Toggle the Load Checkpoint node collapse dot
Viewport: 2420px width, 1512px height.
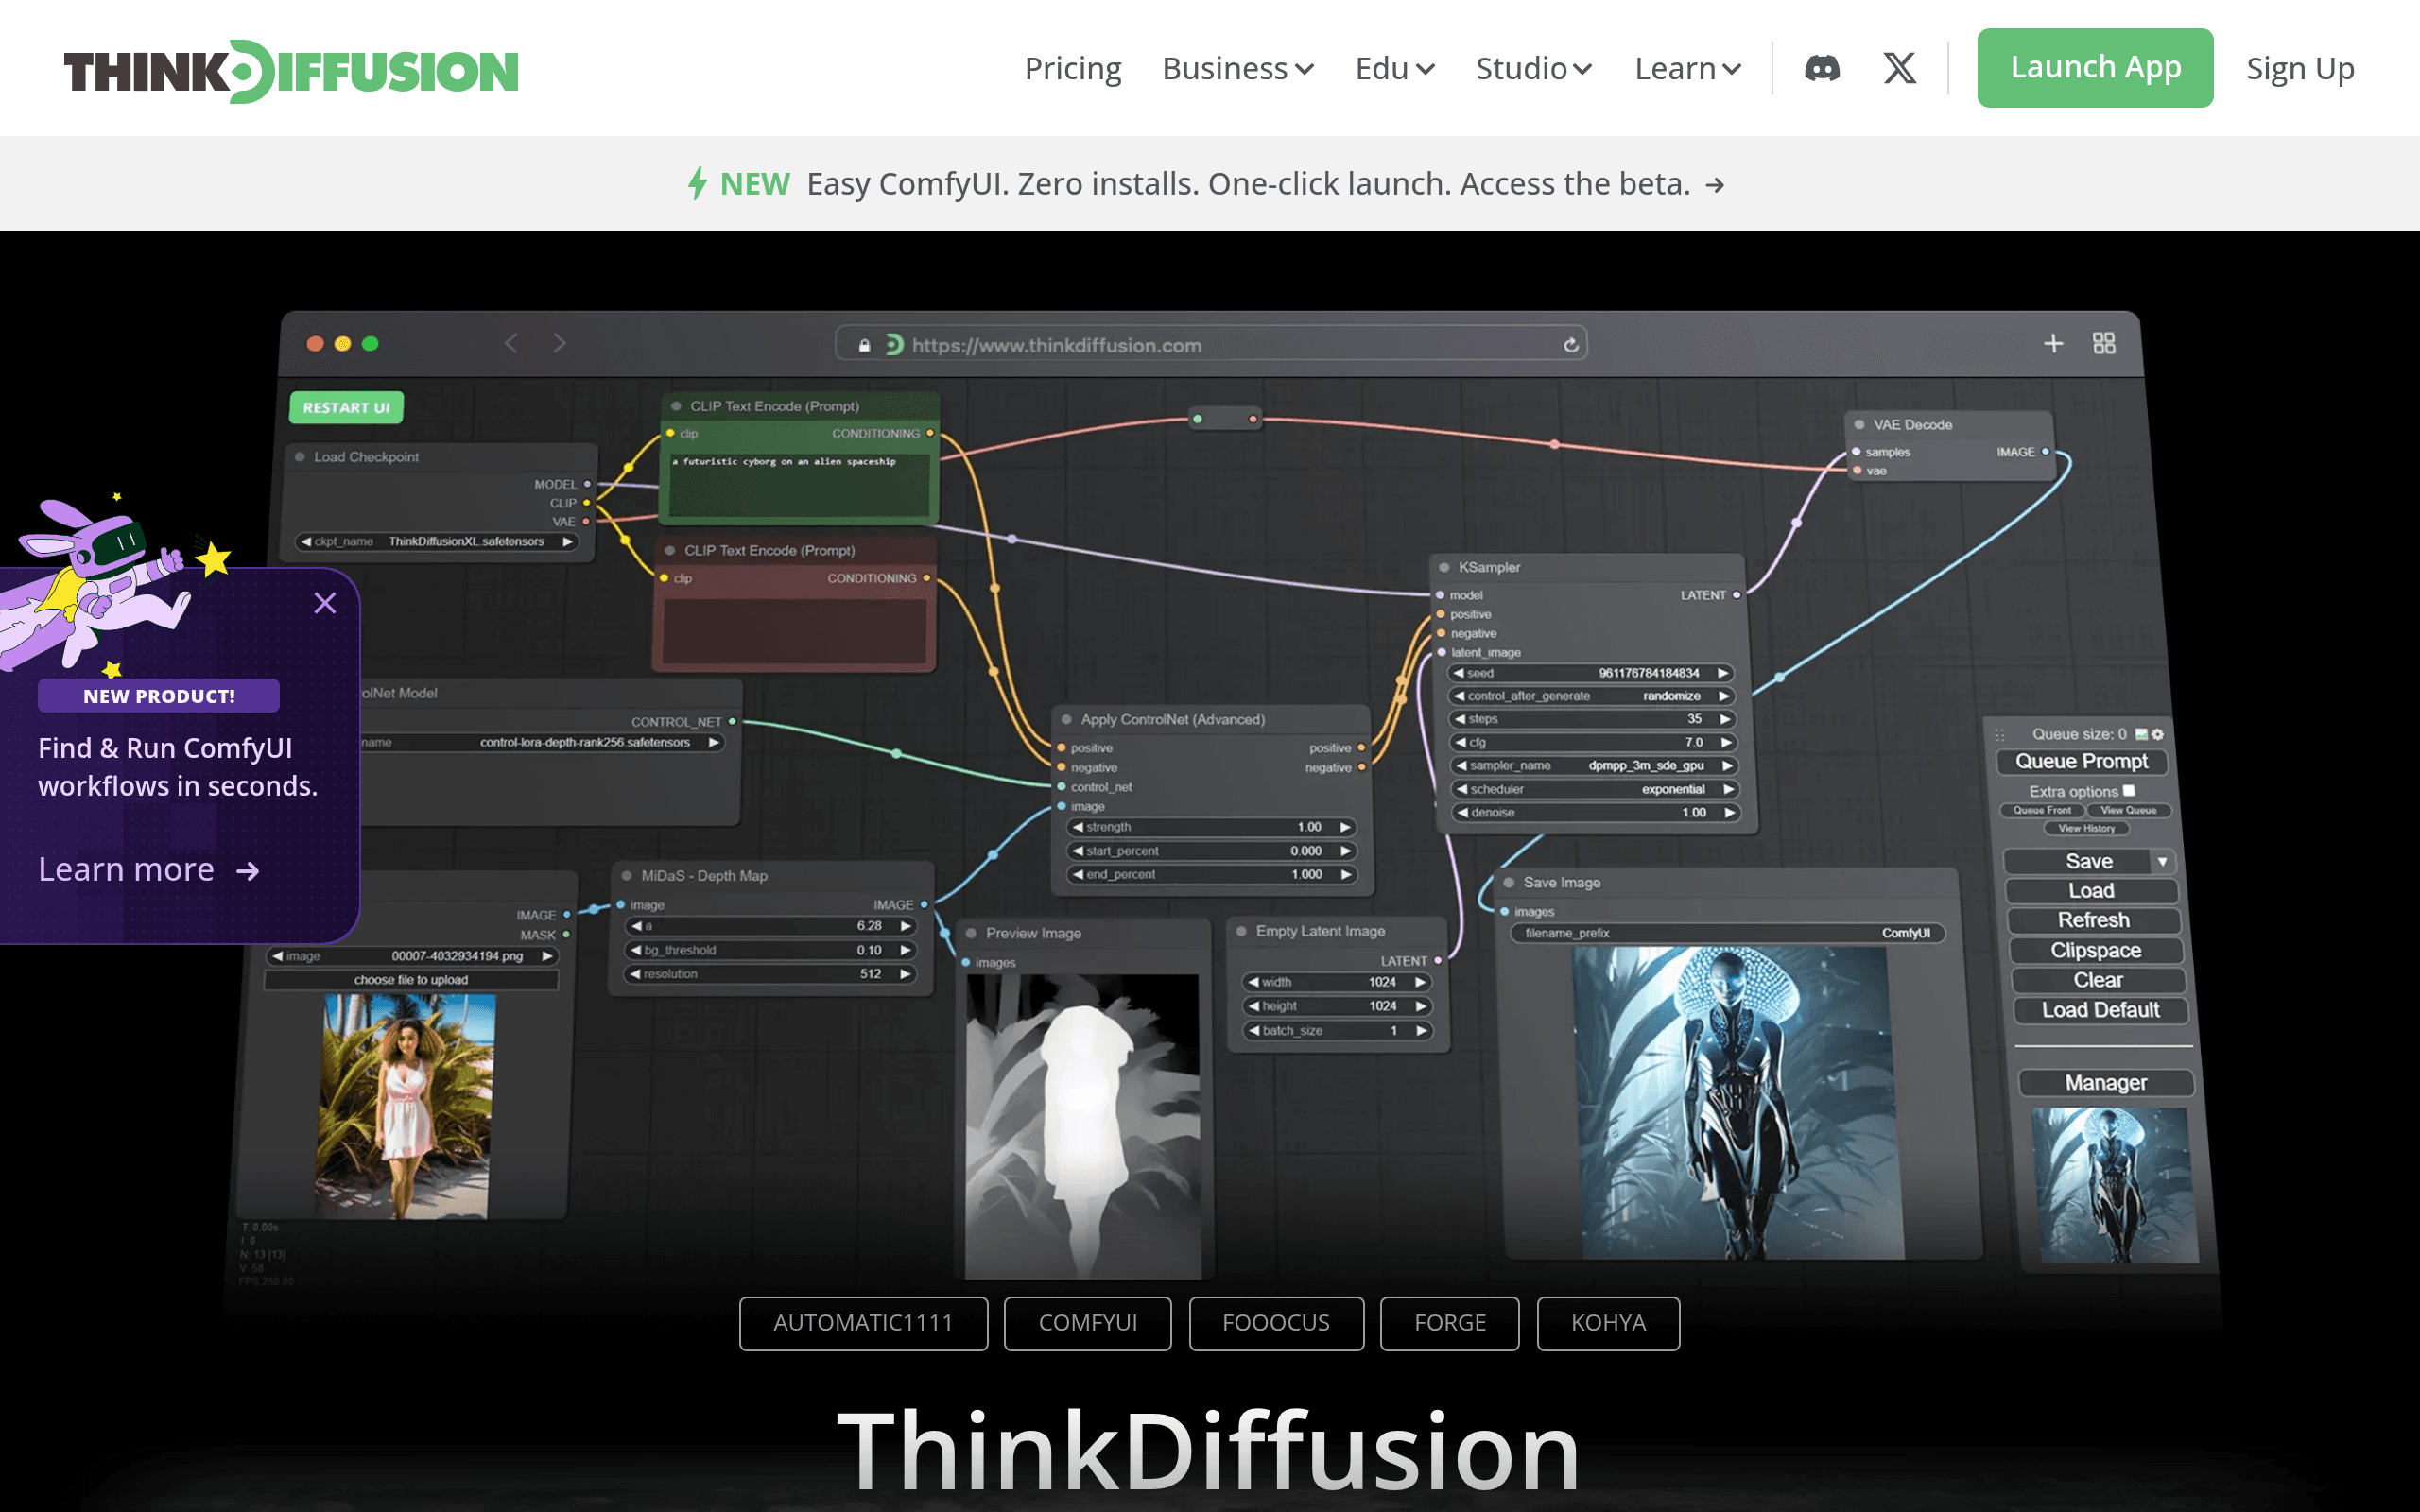[x=300, y=457]
